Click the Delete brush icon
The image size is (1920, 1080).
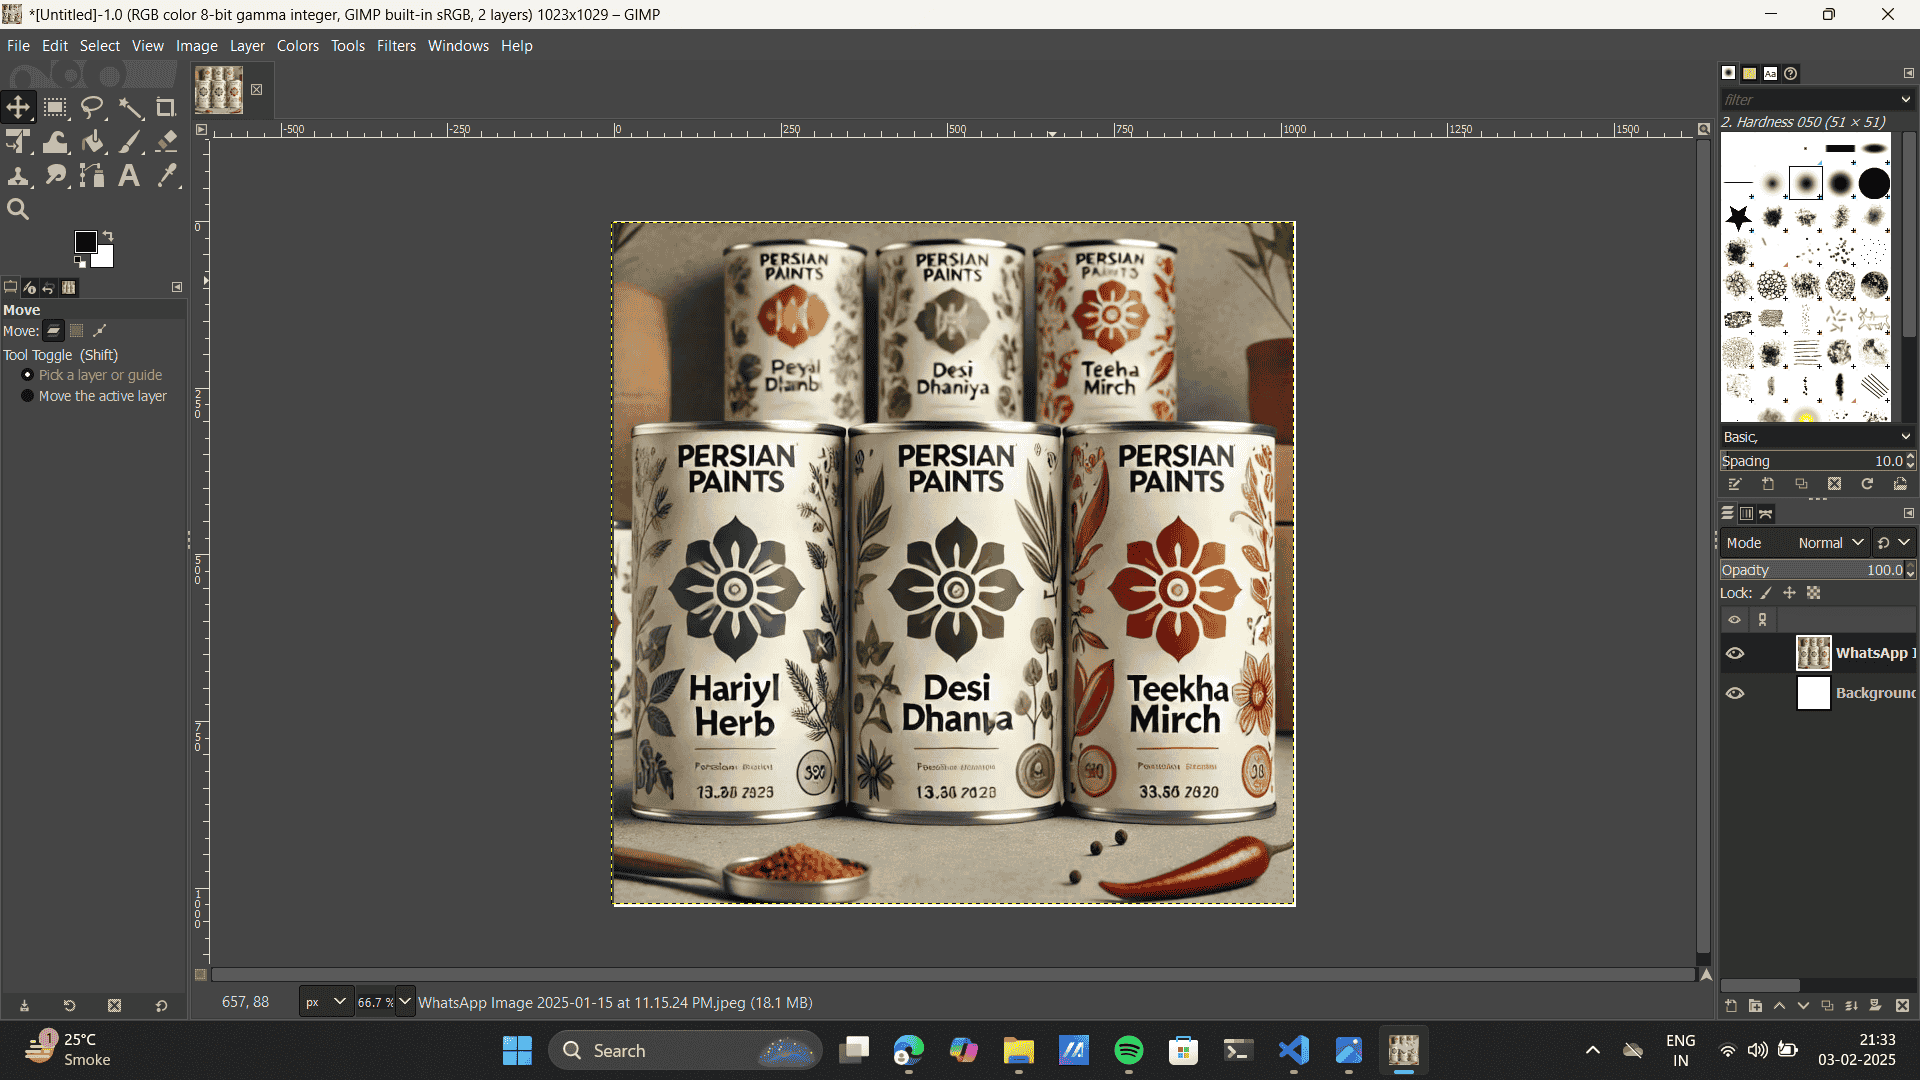pos(1834,484)
